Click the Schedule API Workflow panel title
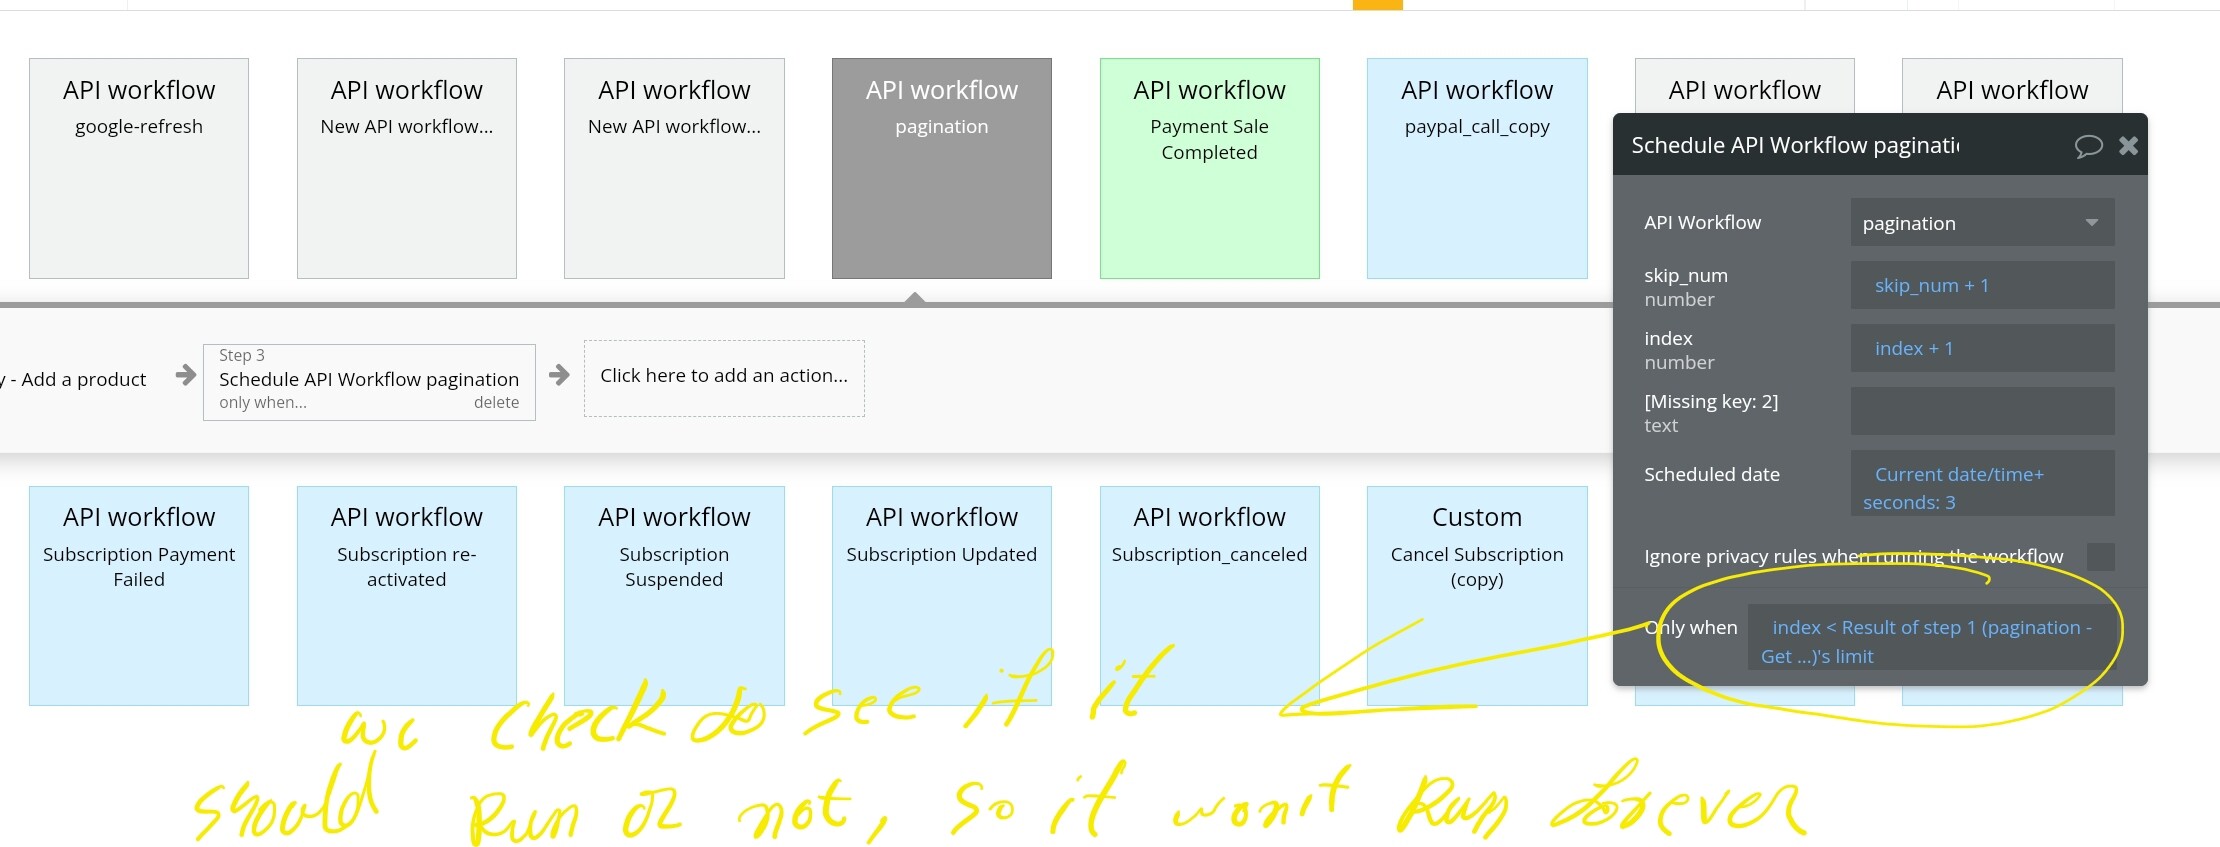 [1795, 145]
